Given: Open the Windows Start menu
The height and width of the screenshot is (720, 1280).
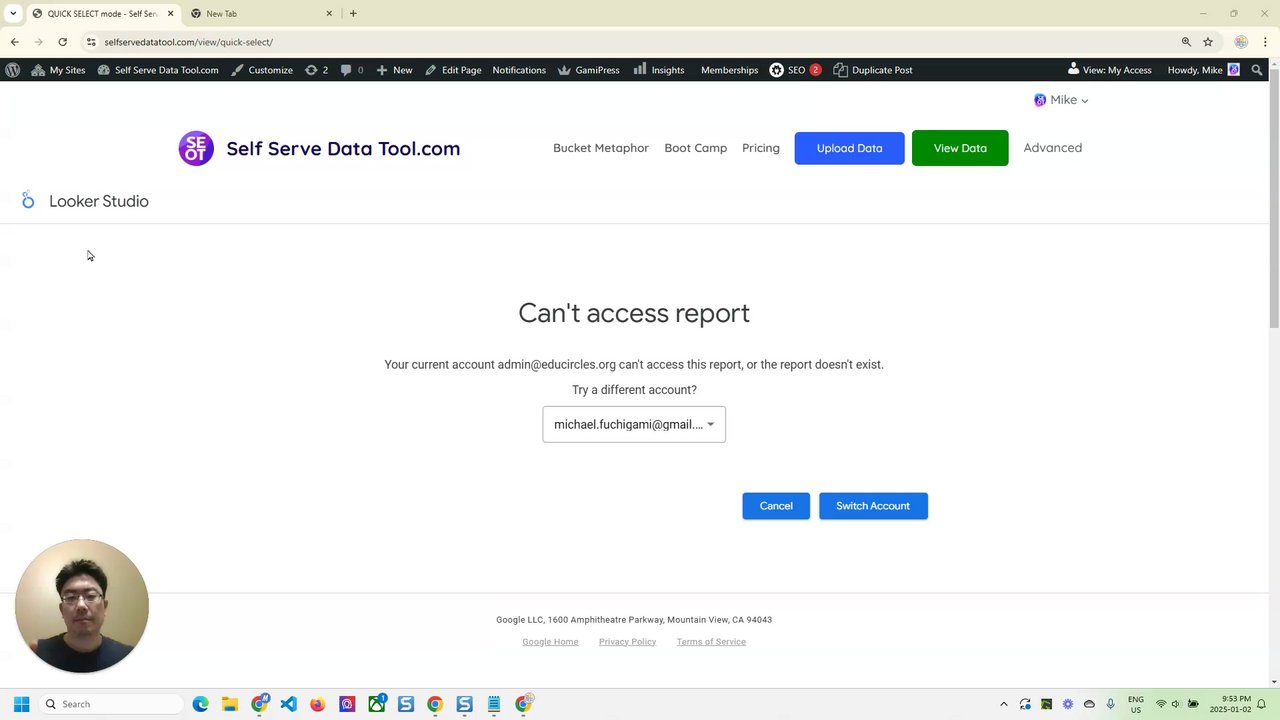Looking at the screenshot, I should (21, 704).
